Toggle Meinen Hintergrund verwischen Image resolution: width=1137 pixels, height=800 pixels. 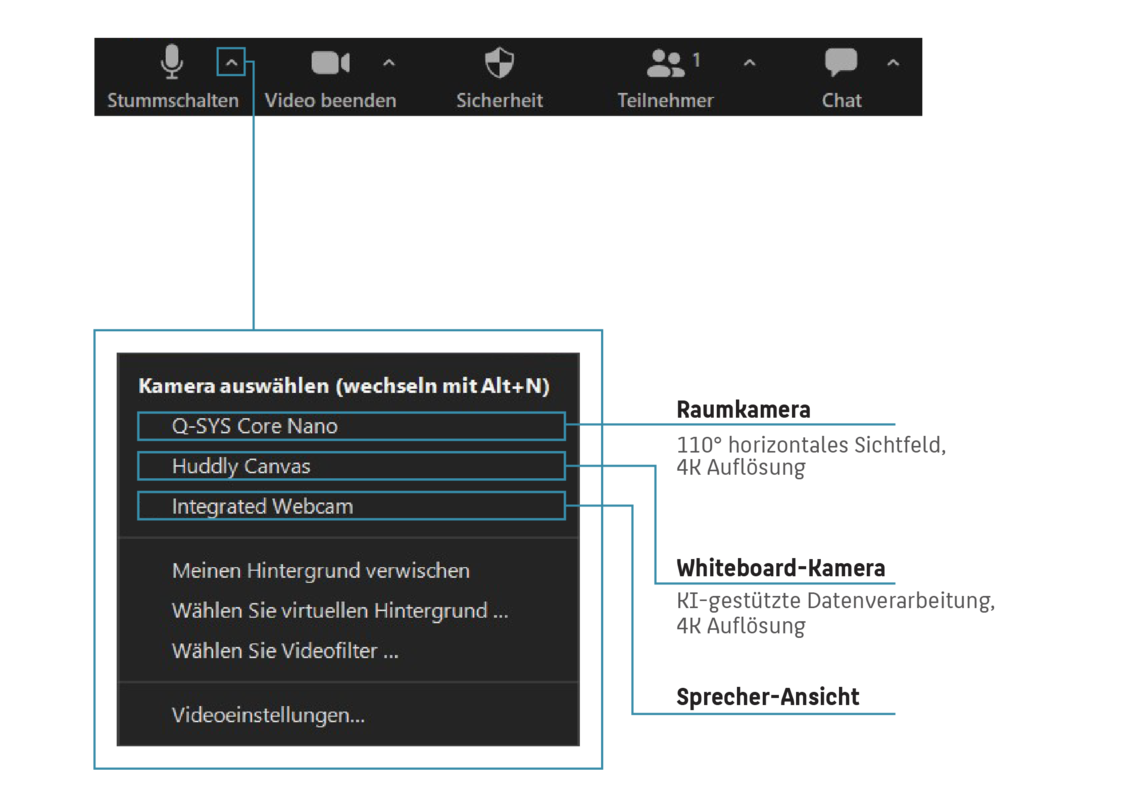tap(320, 571)
